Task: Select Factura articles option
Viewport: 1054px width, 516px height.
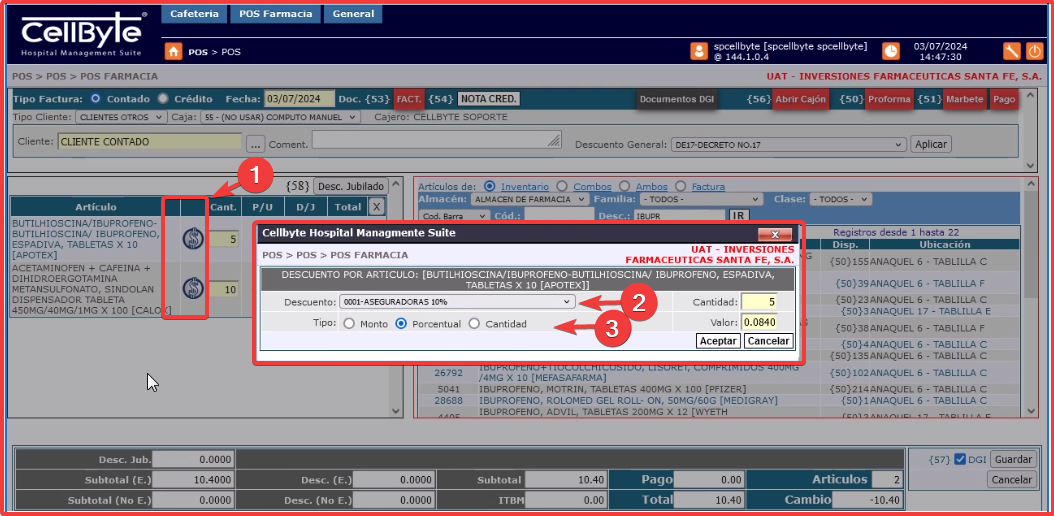Action: click(680, 186)
